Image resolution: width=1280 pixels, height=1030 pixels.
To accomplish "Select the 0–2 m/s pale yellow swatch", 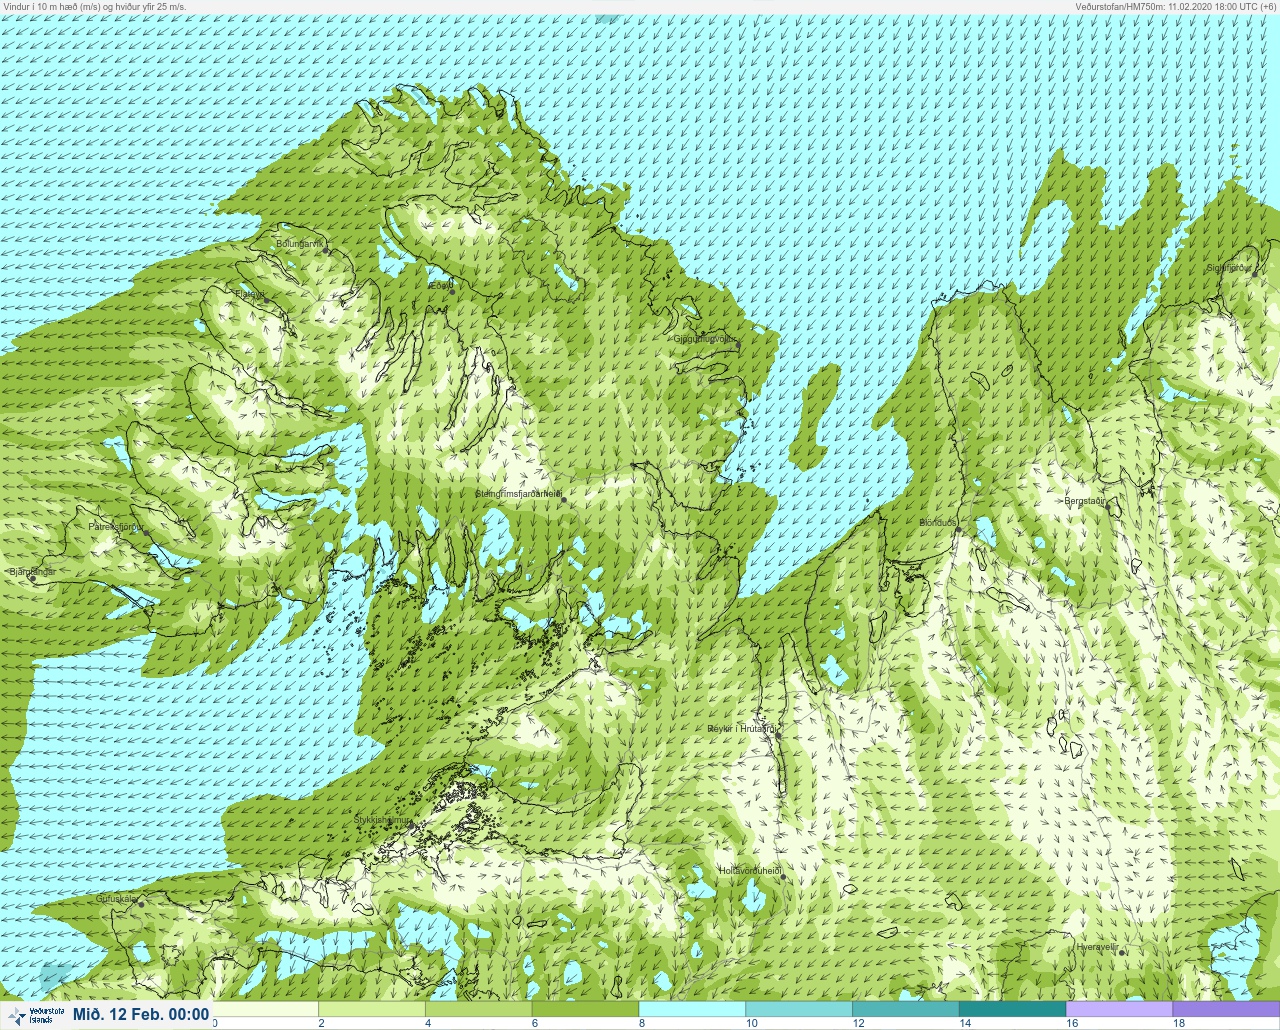I will [265, 1009].
